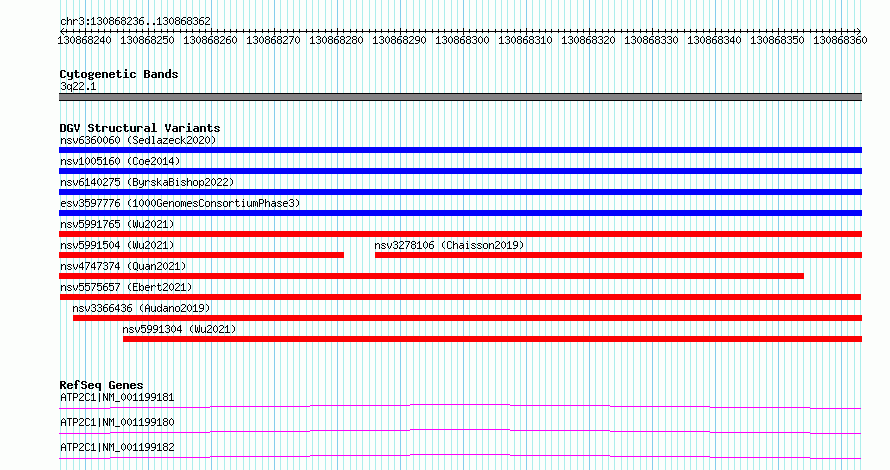Screen dimensions: 890x470
Task: Click the magenta line for NM_001199181
Action: pyautogui.click(x=460, y=406)
